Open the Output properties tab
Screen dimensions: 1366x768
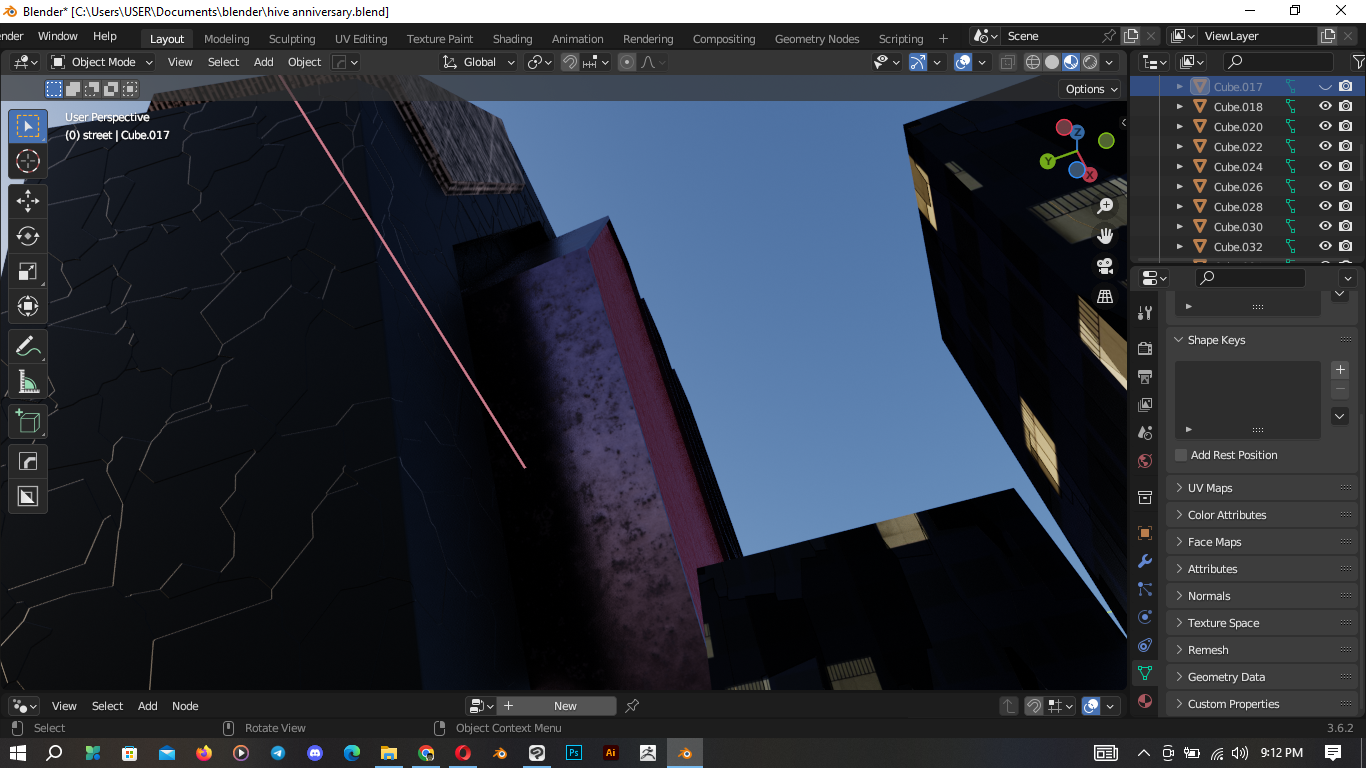1145,377
